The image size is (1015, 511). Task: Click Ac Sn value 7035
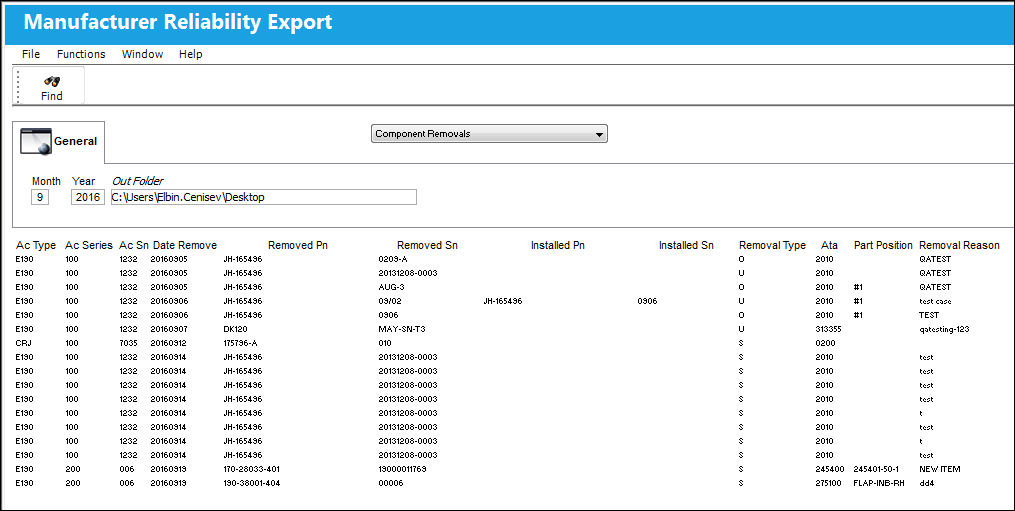pyautogui.click(x=128, y=343)
